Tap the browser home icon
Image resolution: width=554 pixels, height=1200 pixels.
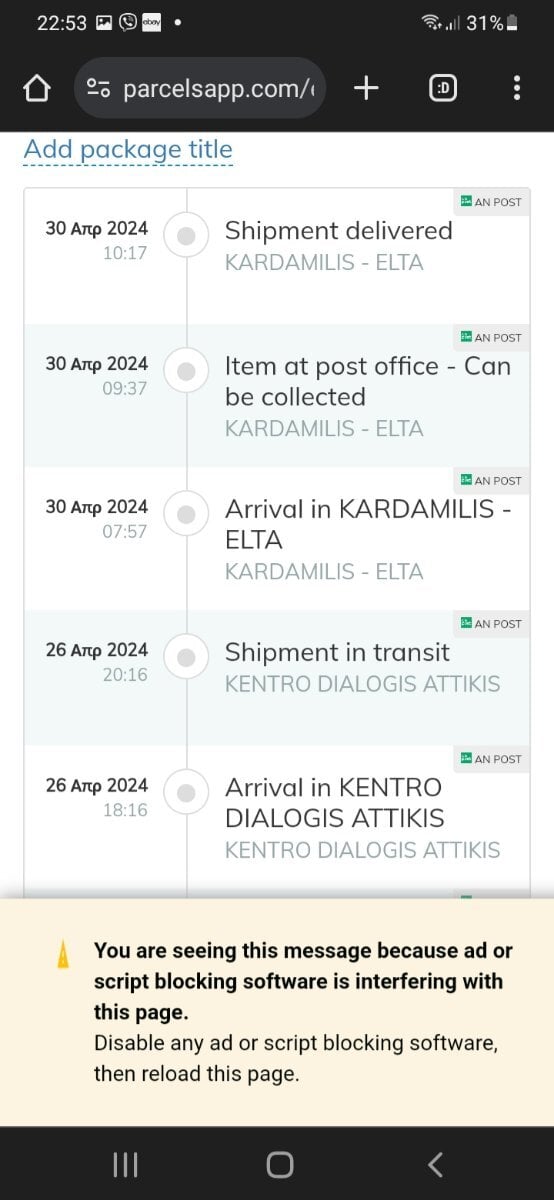coord(37,89)
